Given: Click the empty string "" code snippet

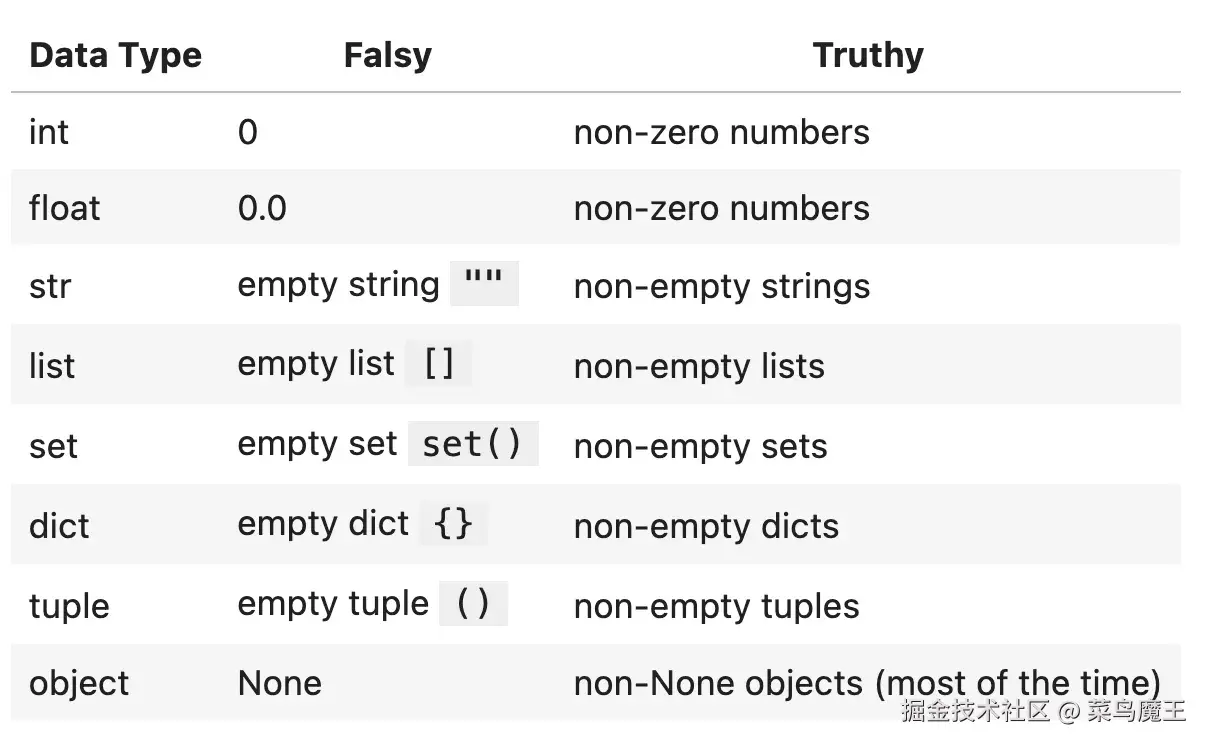Looking at the screenshot, I should pos(484,285).
